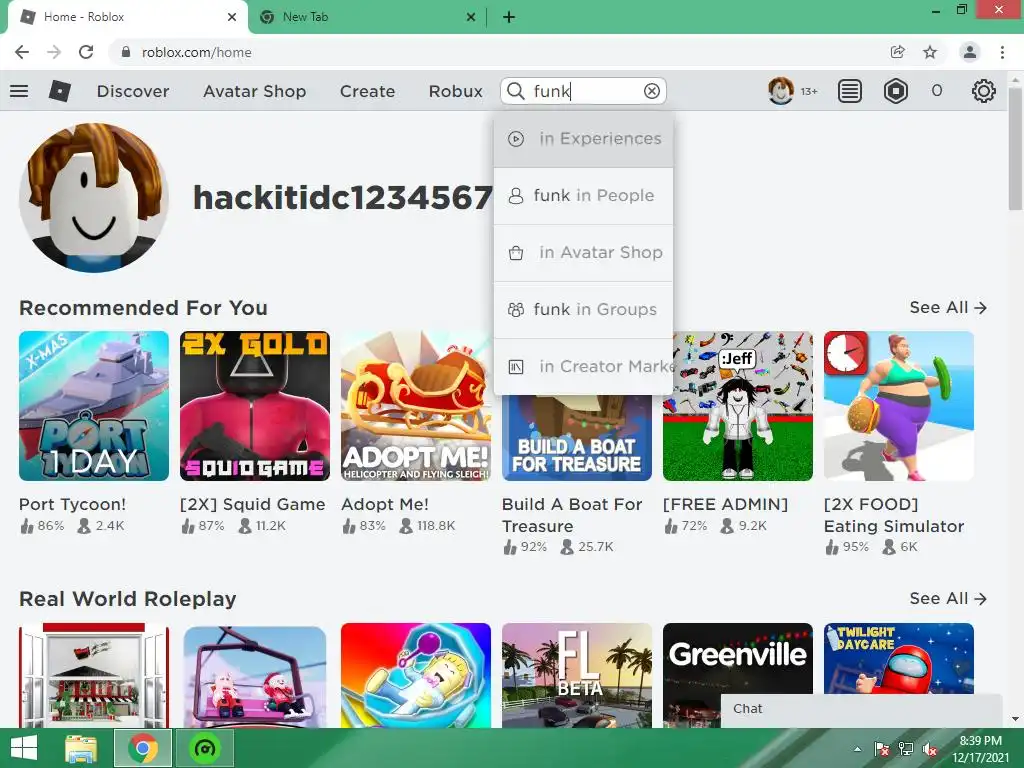Open Avatar Shop in navbar
Screen dimensions: 1024x768
(x=255, y=91)
